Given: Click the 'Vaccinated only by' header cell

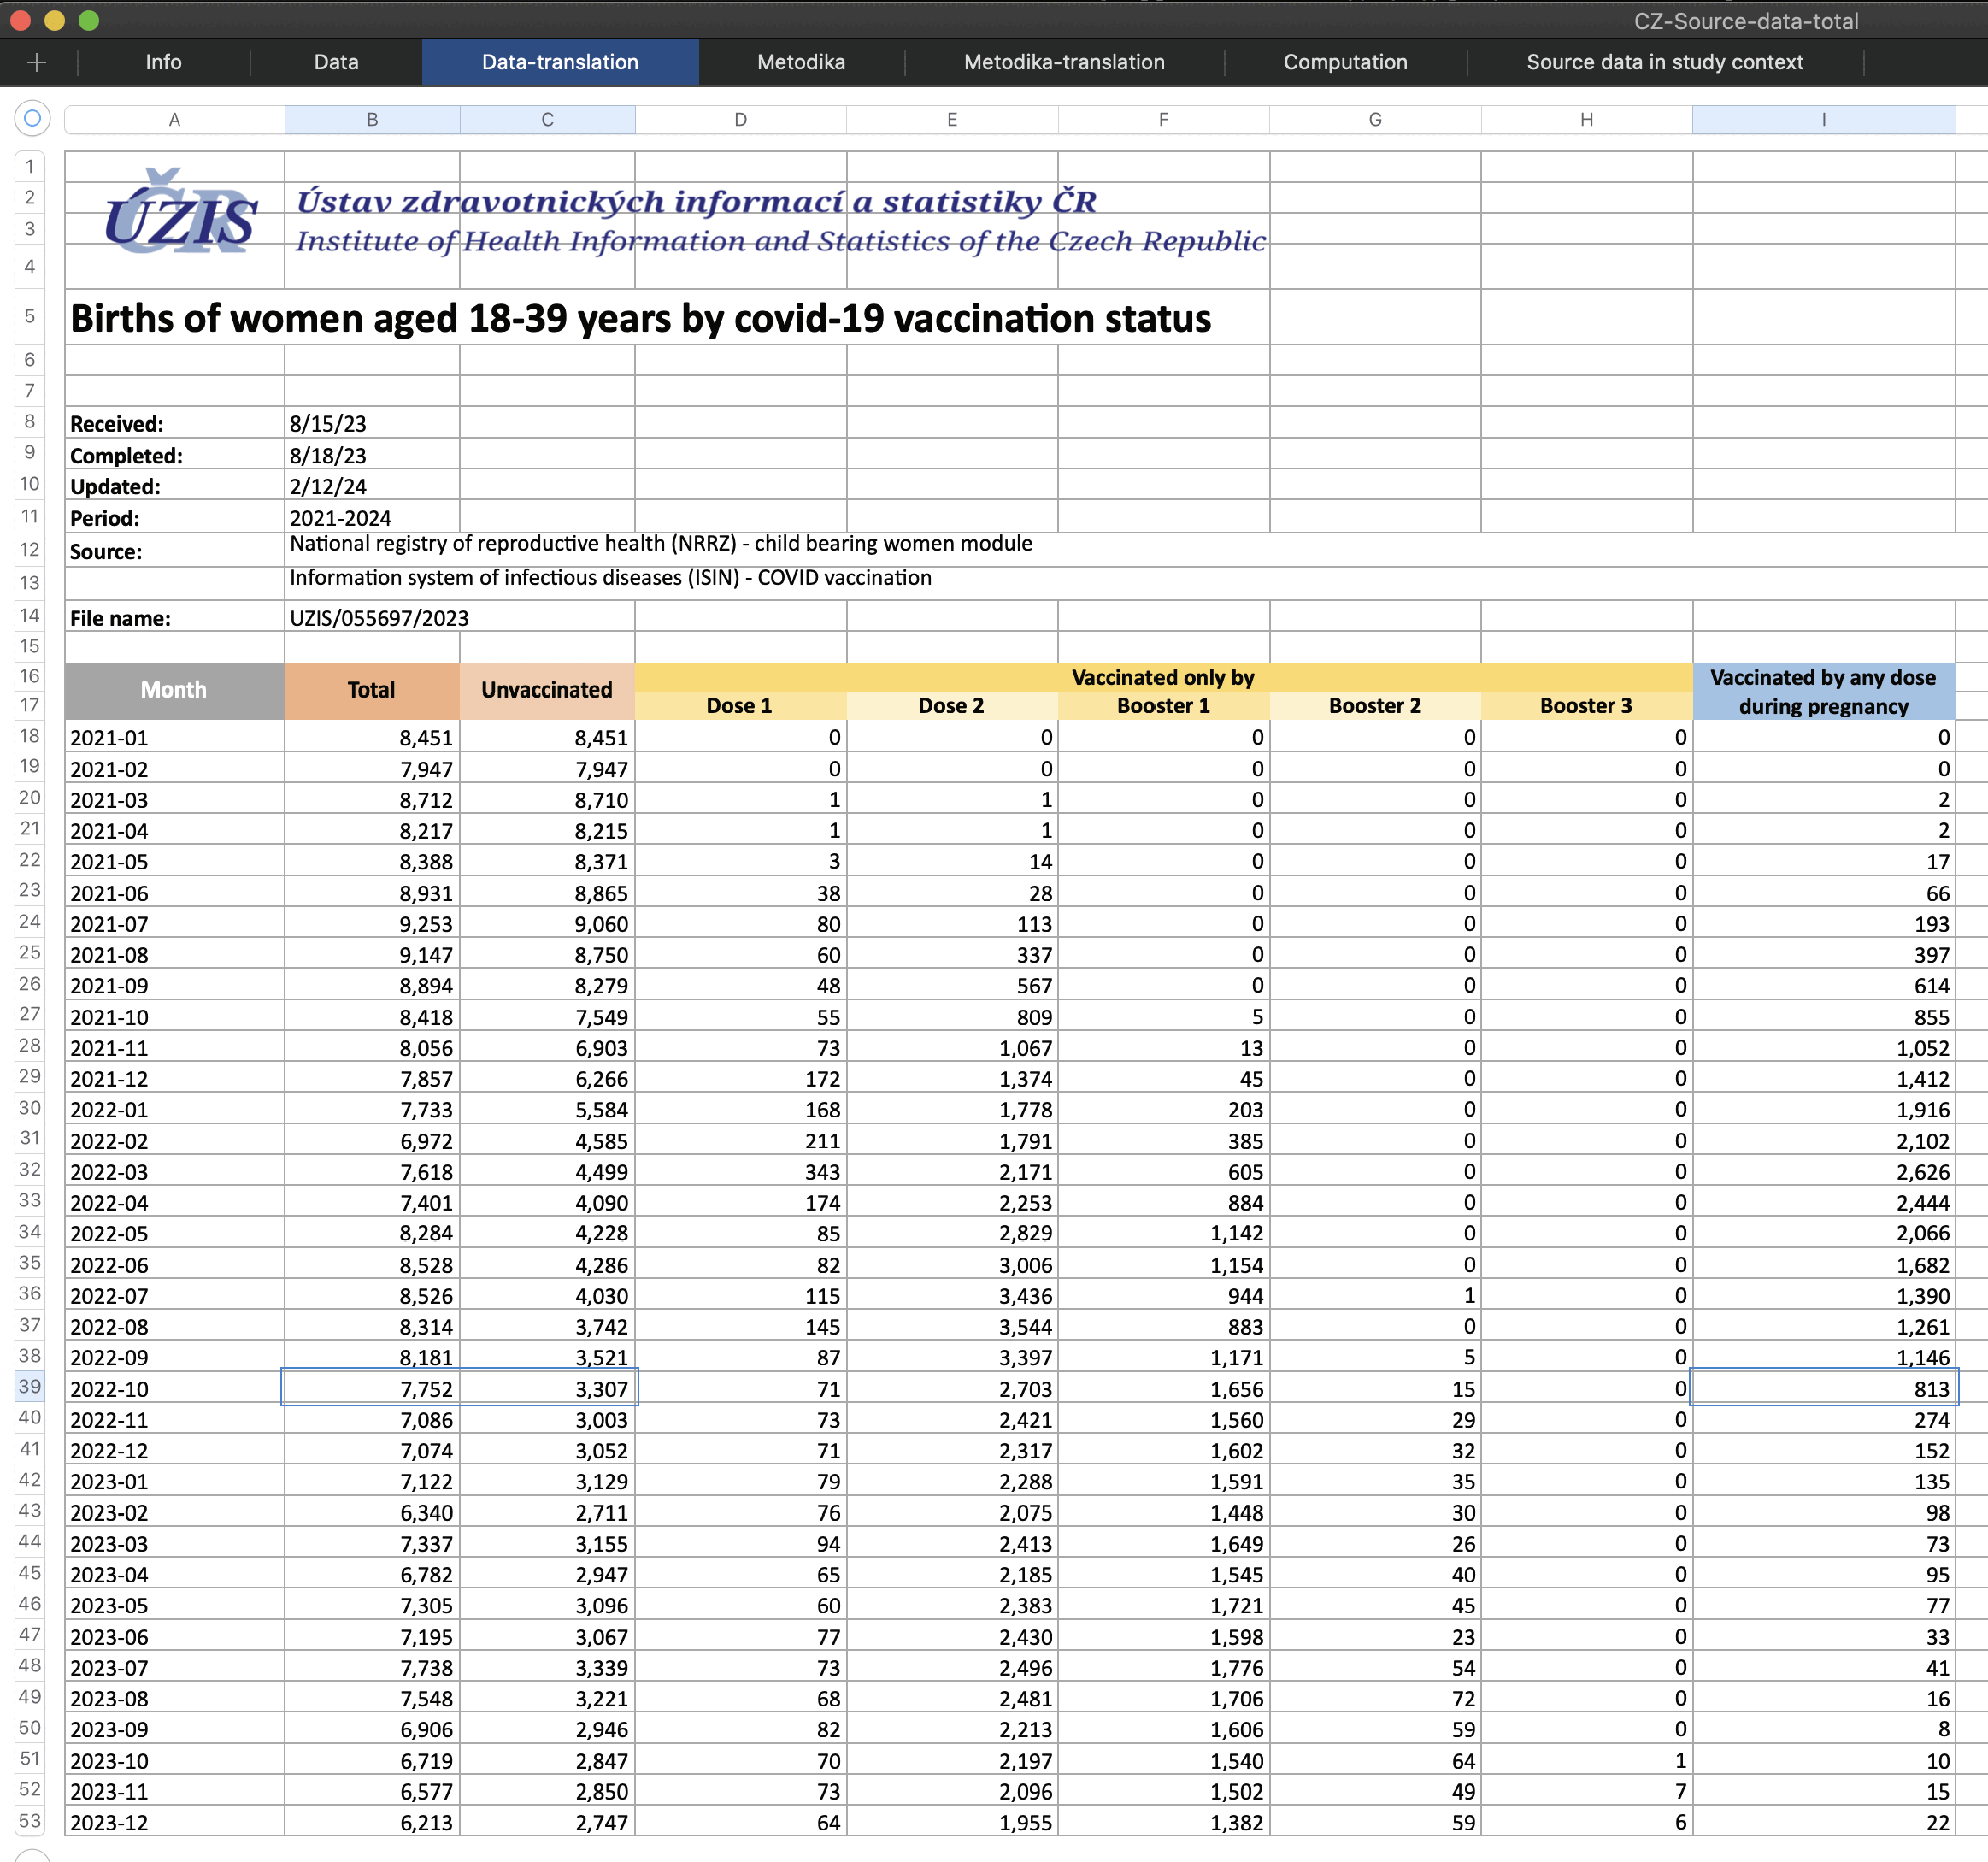Looking at the screenshot, I should click(1163, 677).
